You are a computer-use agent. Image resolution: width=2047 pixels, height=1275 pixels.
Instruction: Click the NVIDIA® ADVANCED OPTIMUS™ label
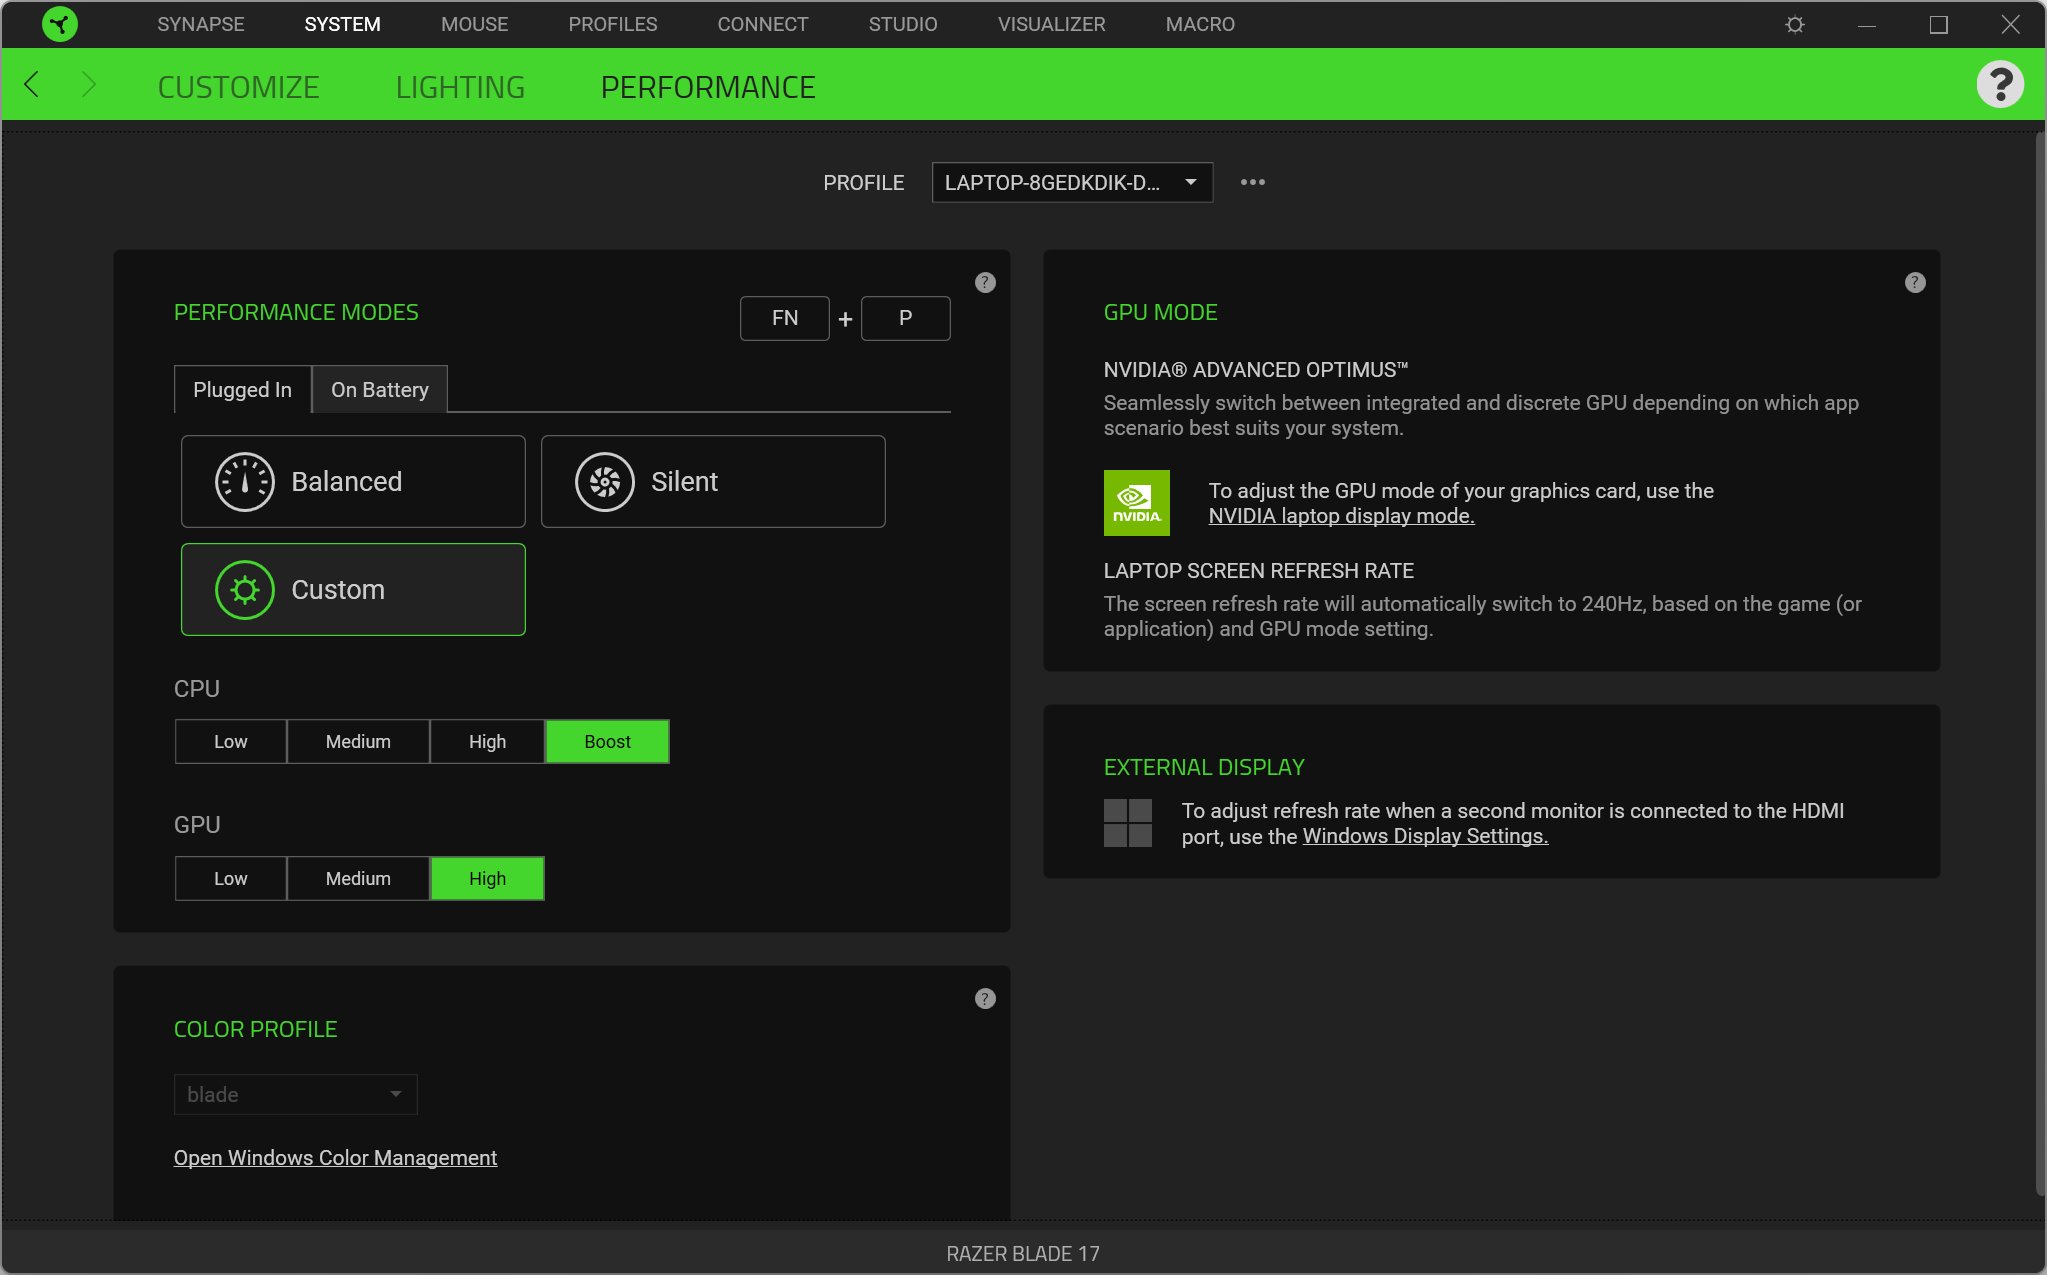point(1255,370)
